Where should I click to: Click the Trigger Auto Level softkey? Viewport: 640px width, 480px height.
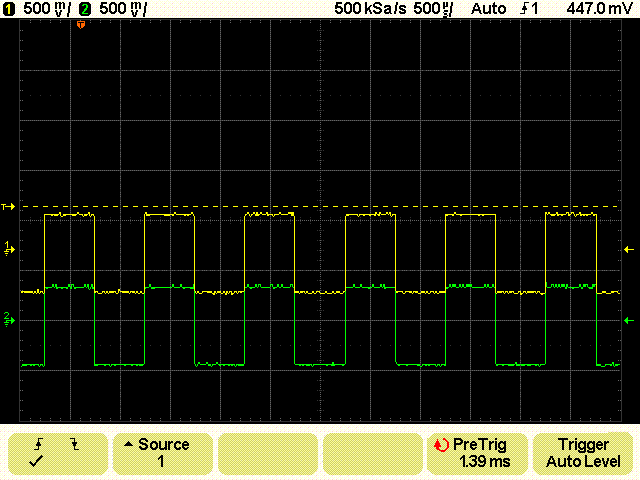click(583, 453)
